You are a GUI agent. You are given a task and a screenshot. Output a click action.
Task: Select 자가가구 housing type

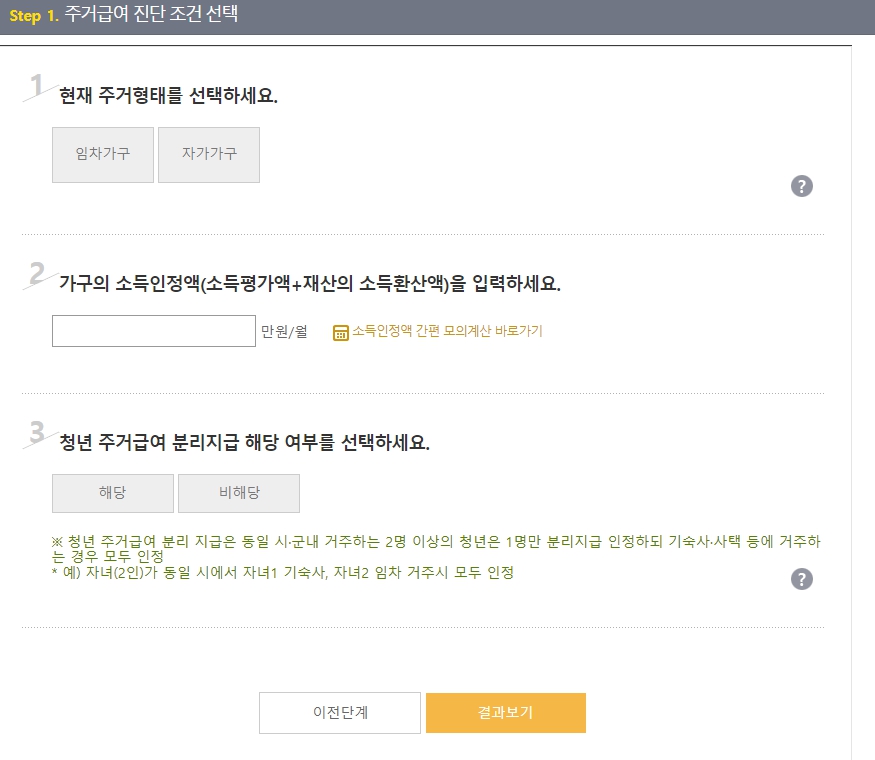click(209, 155)
